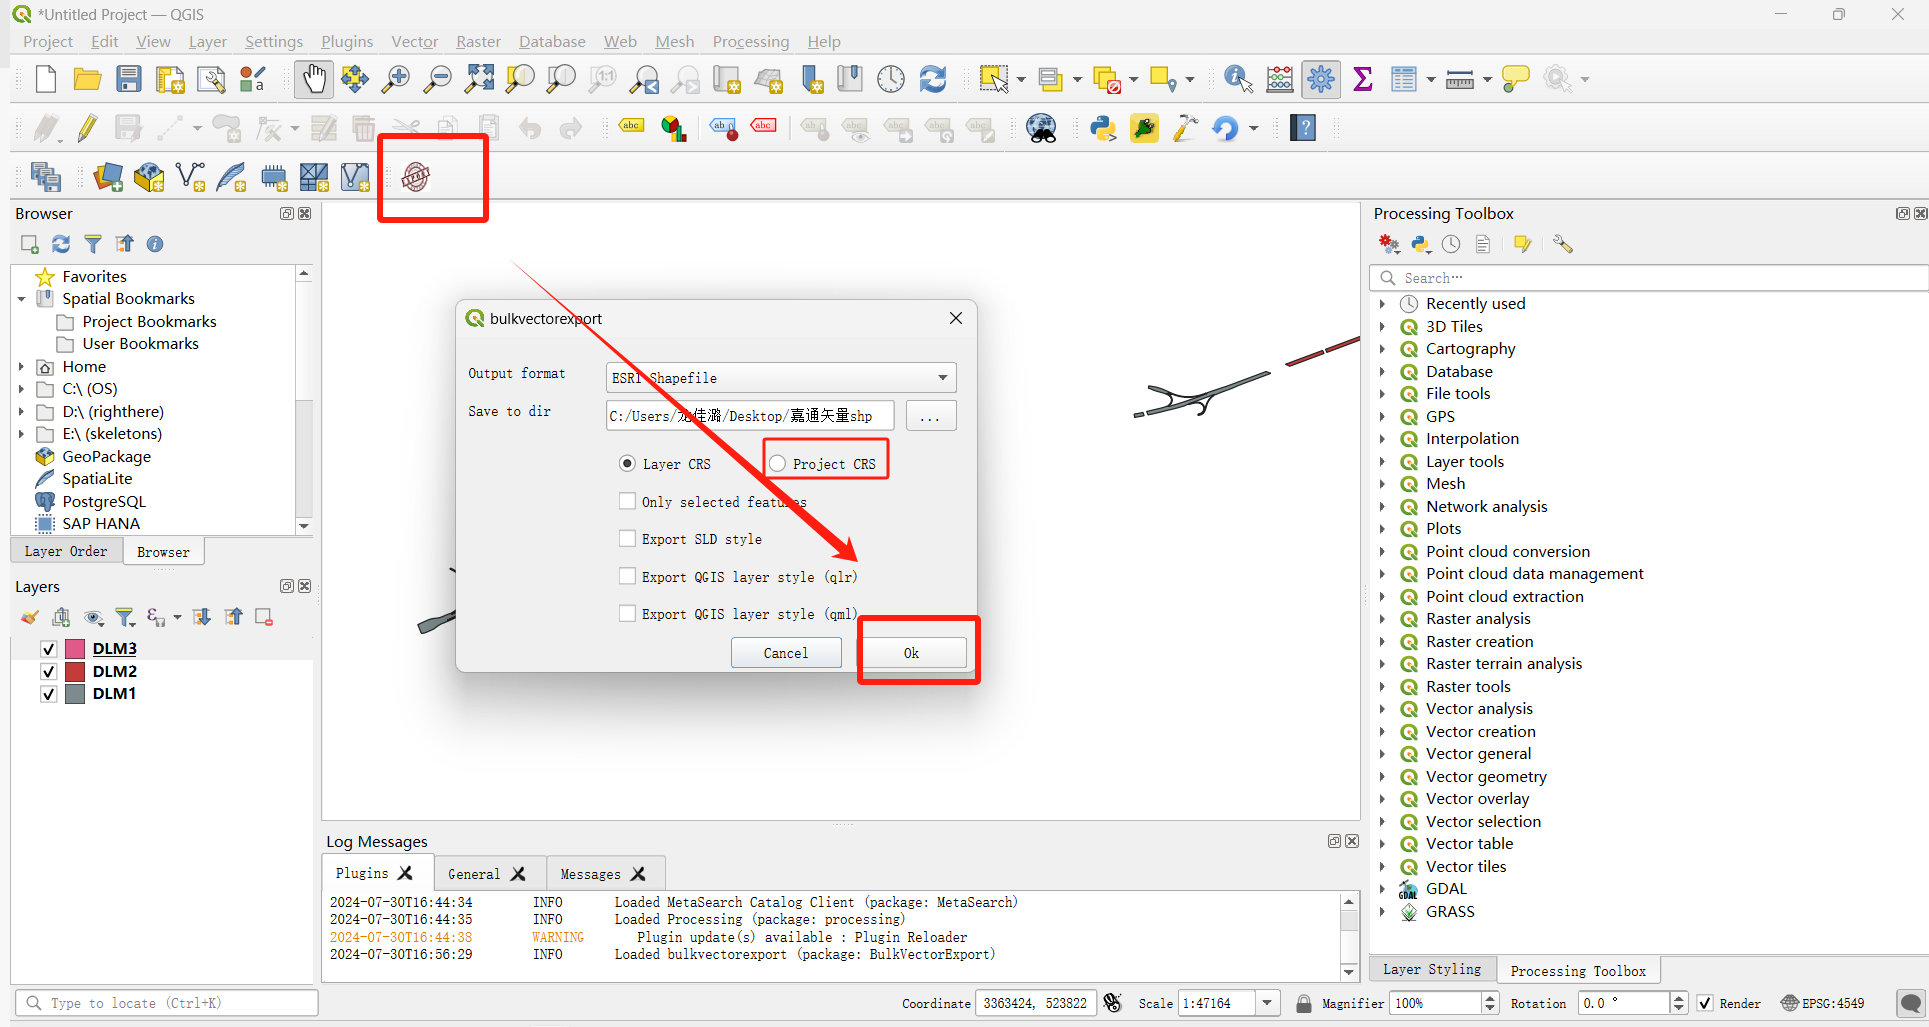
Task: Click the Identify Features icon
Action: click(1237, 79)
